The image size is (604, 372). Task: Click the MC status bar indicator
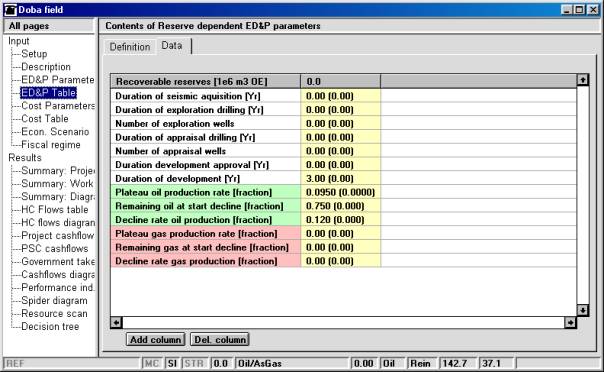coord(152,364)
